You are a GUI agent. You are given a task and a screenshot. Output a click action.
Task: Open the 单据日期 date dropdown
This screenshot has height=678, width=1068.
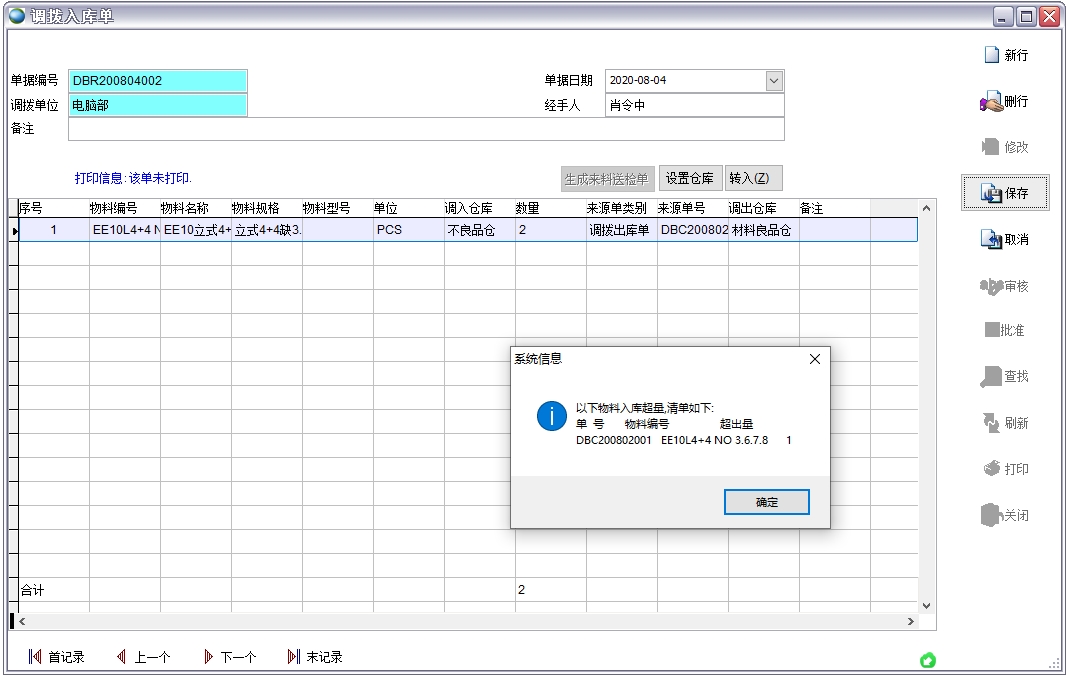(774, 81)
